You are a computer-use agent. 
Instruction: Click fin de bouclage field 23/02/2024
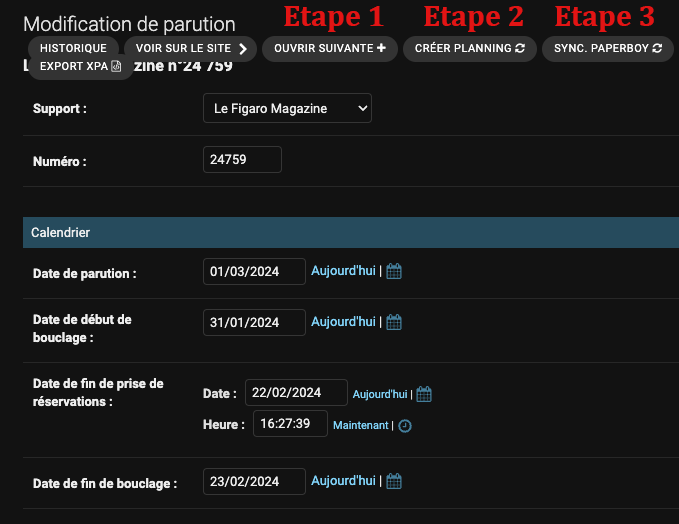pyautogui.click(x=254, y=482)
